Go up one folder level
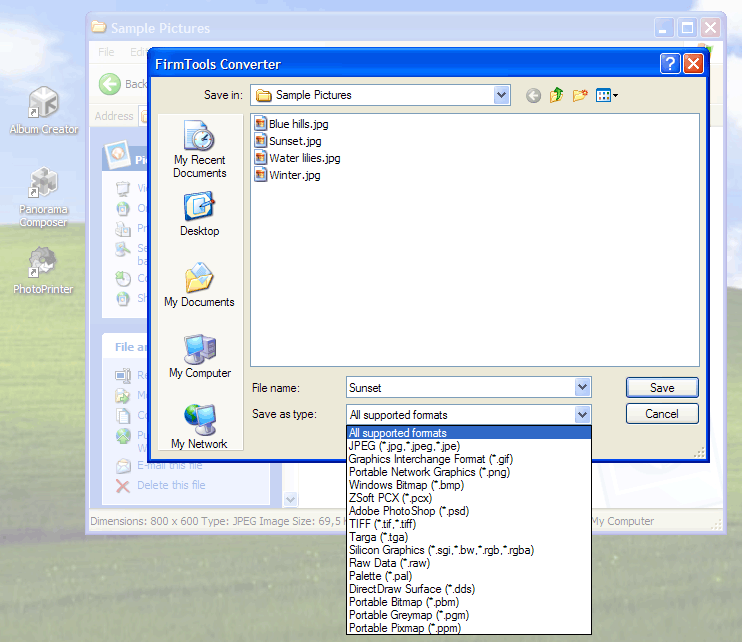 (x=556, y=95)
